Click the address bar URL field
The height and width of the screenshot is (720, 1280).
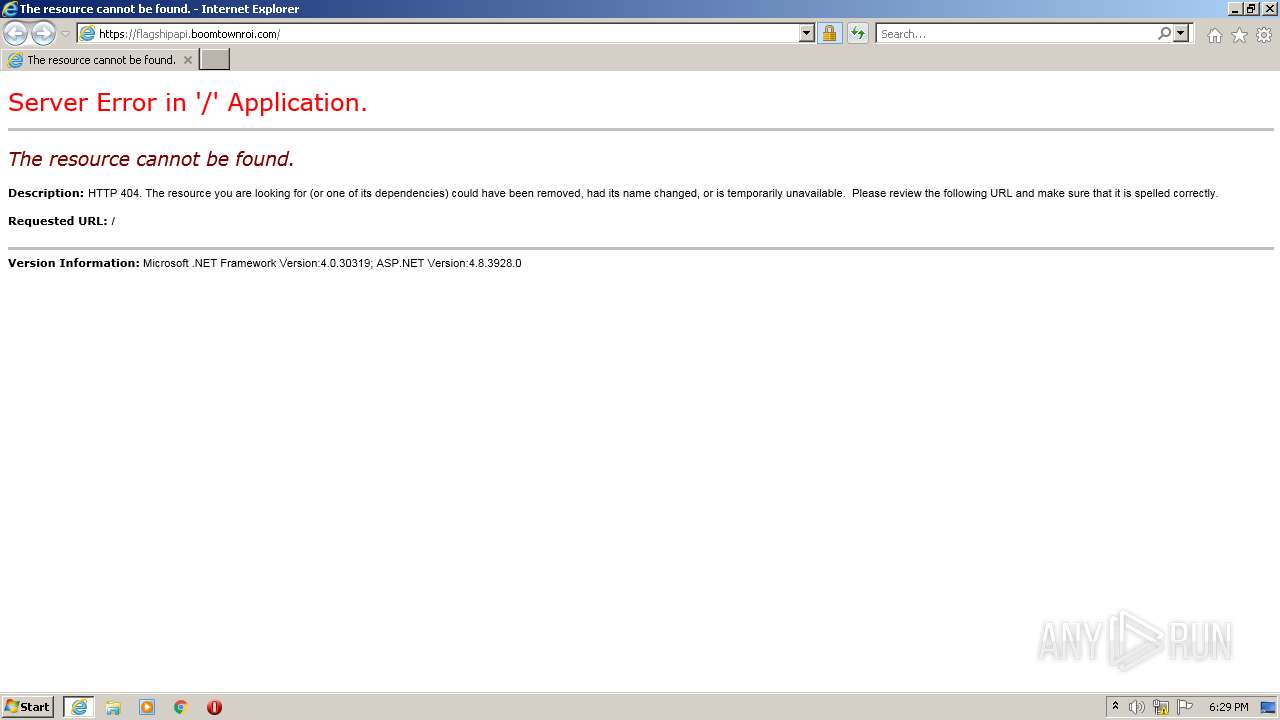[438, 34]
